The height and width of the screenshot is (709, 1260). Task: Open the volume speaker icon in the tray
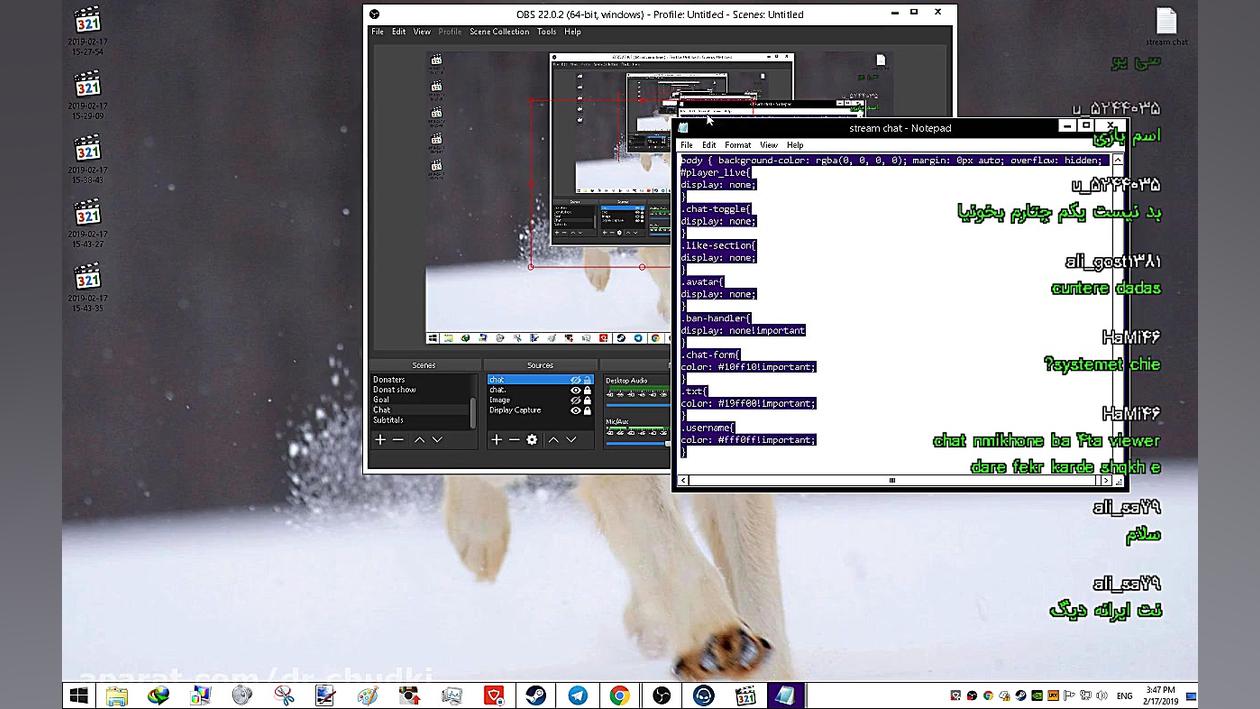coord(1102,696)
